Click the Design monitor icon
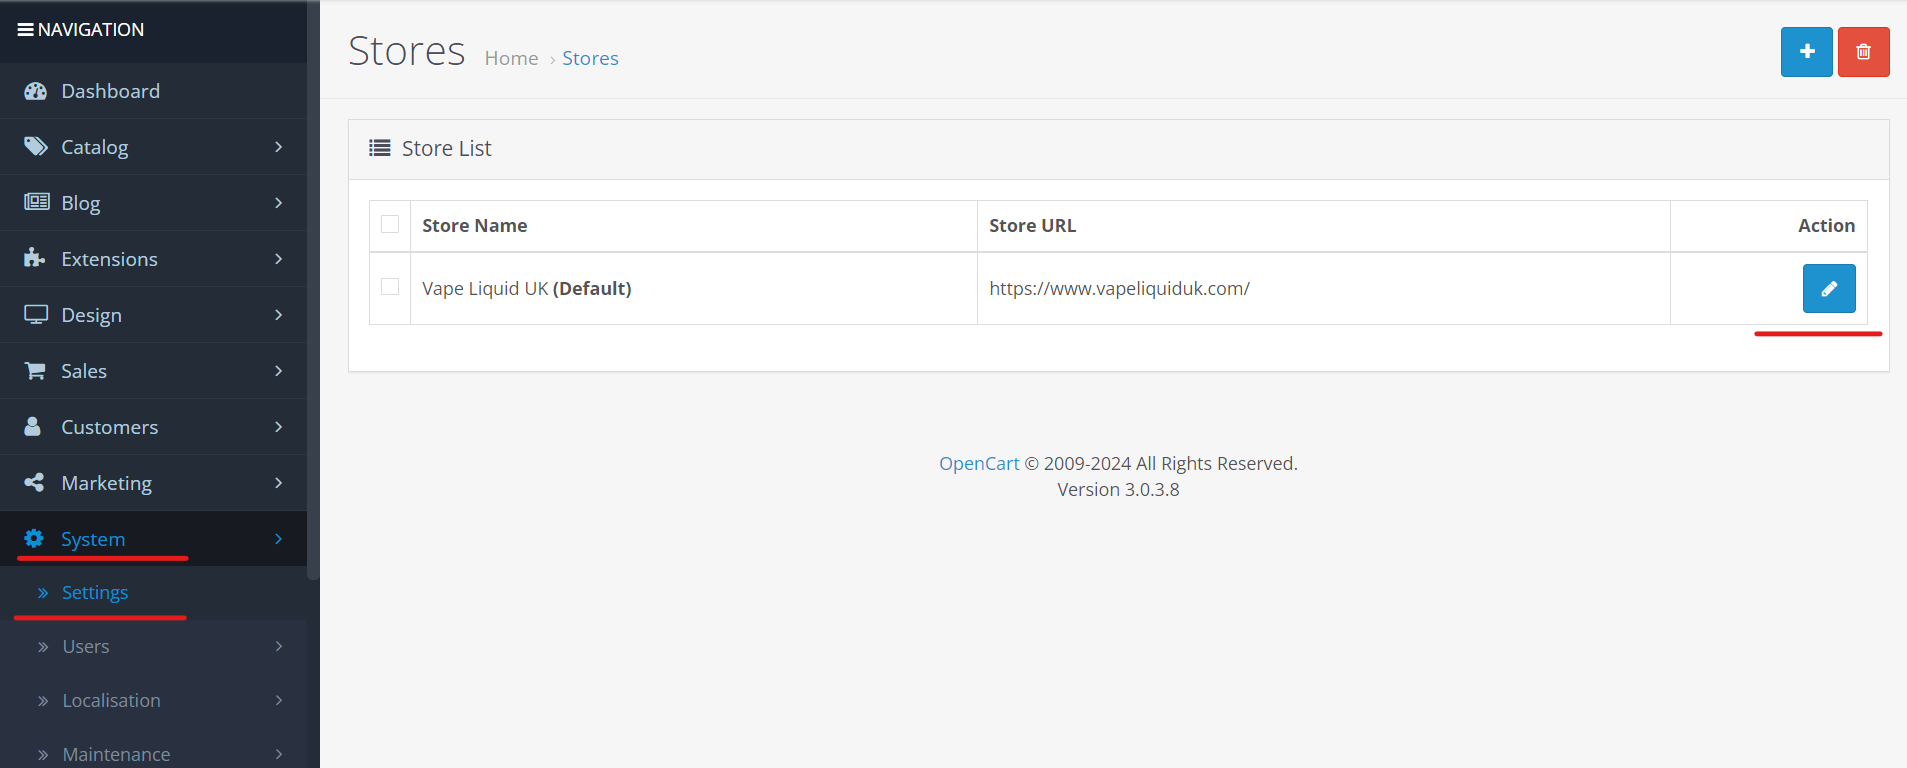This screenshot has height=768, width=1907. click(x=36, y=315)
